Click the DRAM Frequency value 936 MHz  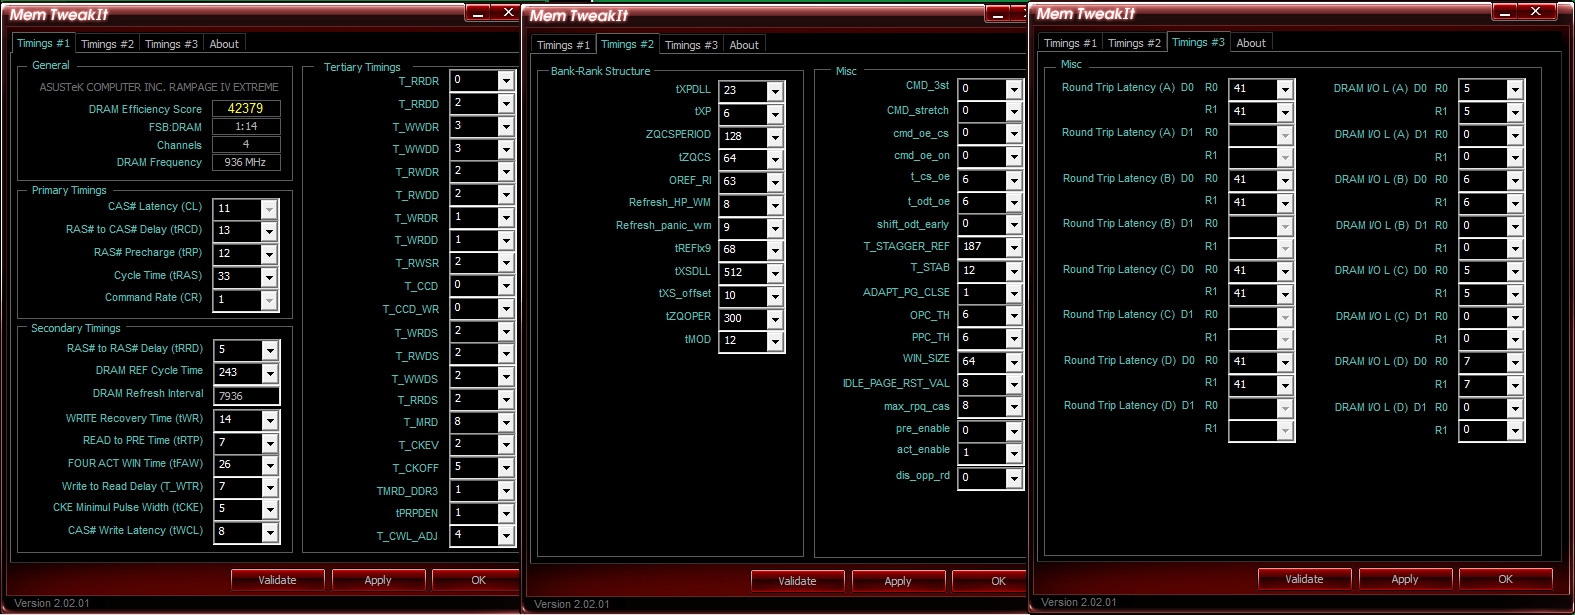coord(246,162)
